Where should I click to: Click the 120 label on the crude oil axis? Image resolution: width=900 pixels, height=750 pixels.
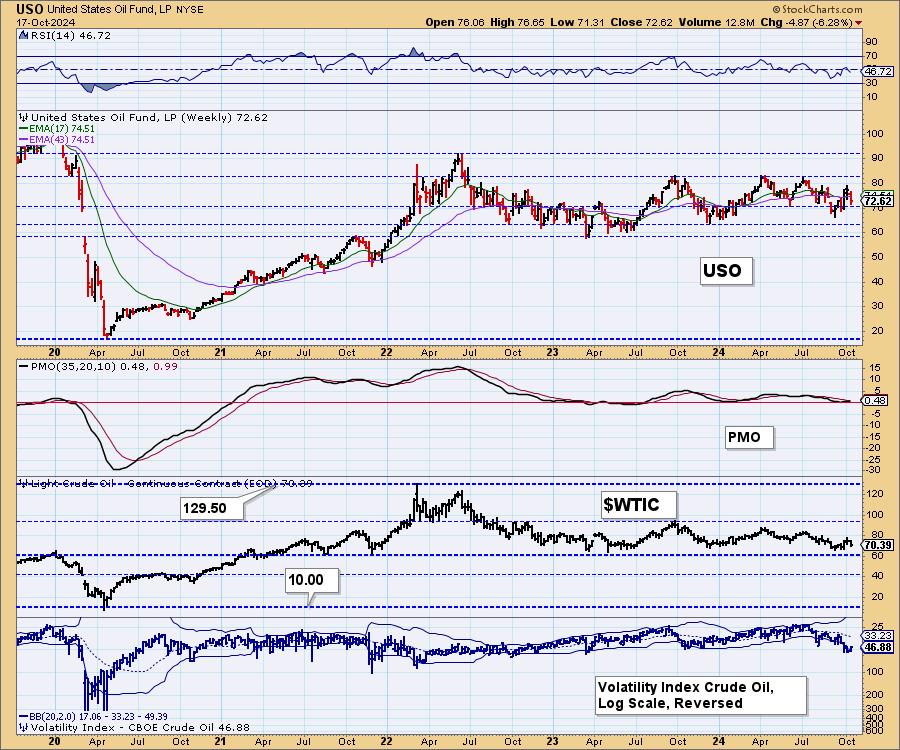[875, 493]
